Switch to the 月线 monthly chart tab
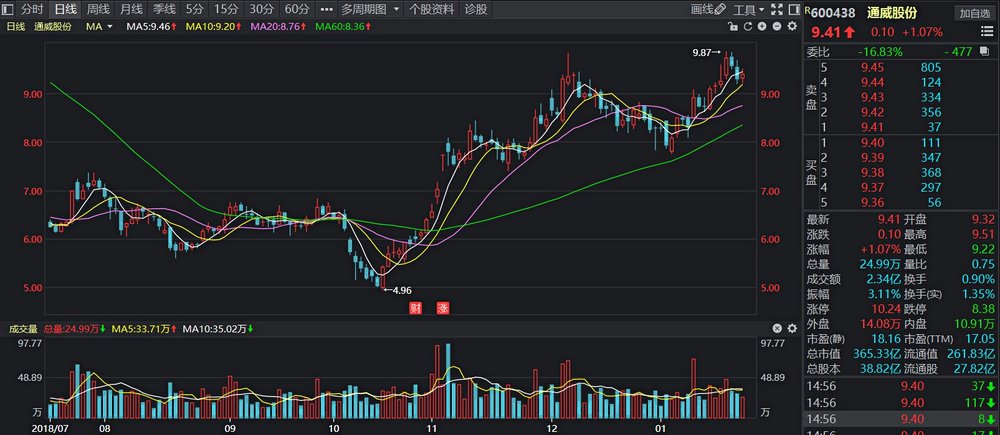 tap(131, 9)
